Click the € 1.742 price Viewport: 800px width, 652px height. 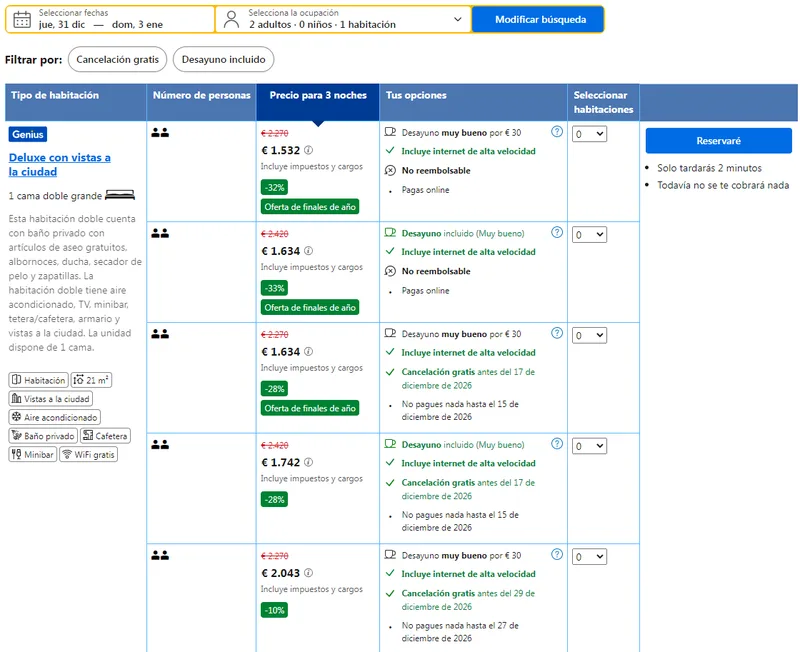coord(281,462)
